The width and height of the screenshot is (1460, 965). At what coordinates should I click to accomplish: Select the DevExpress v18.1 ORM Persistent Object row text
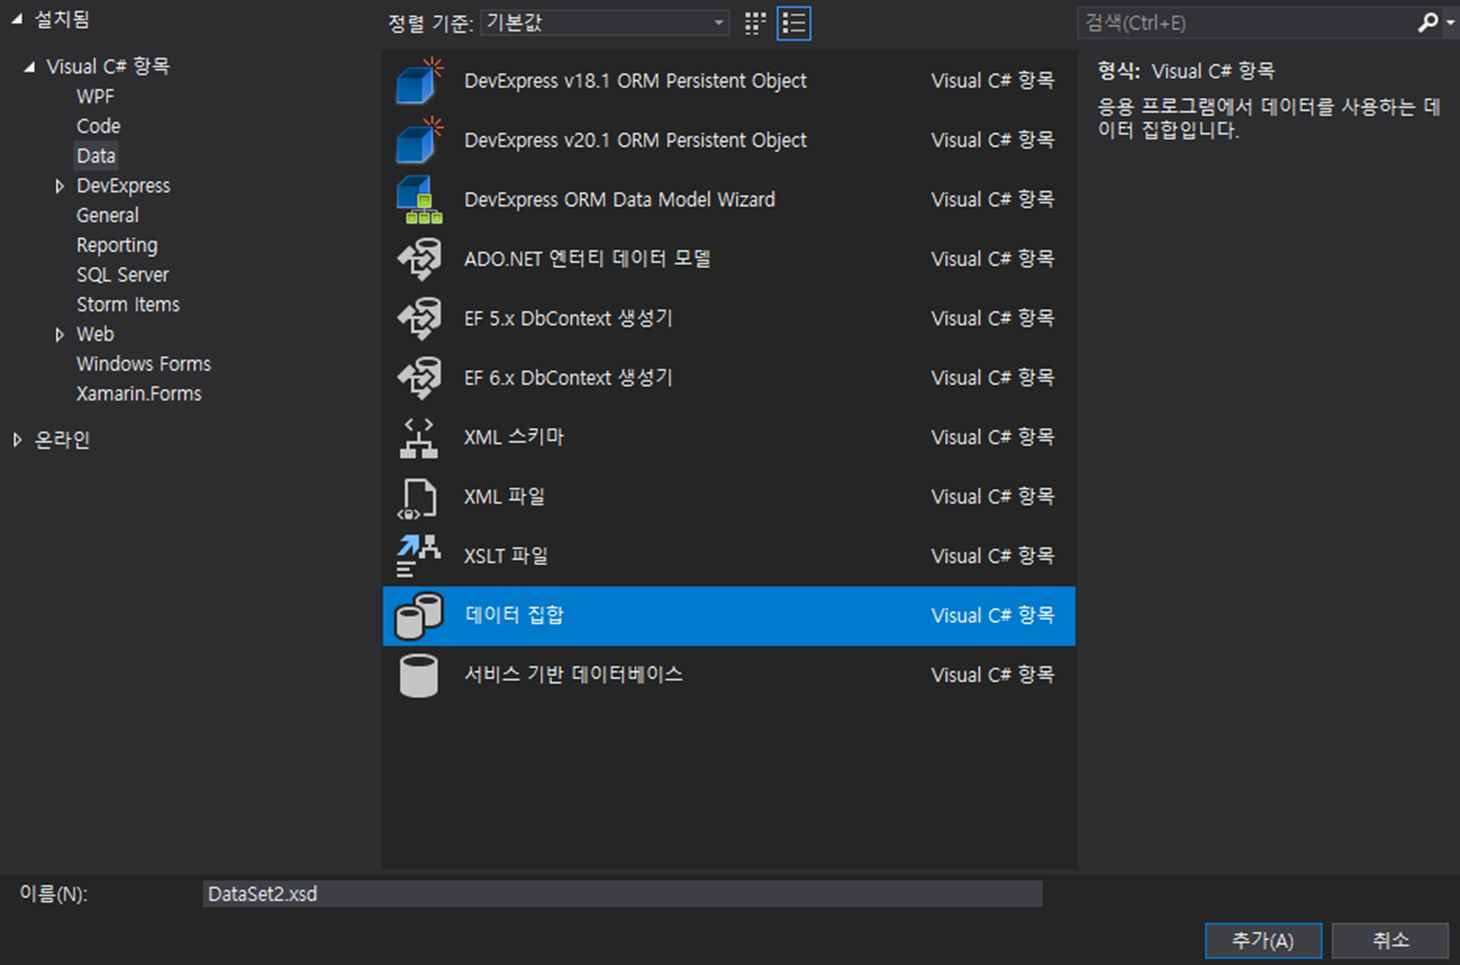[635, 81]
